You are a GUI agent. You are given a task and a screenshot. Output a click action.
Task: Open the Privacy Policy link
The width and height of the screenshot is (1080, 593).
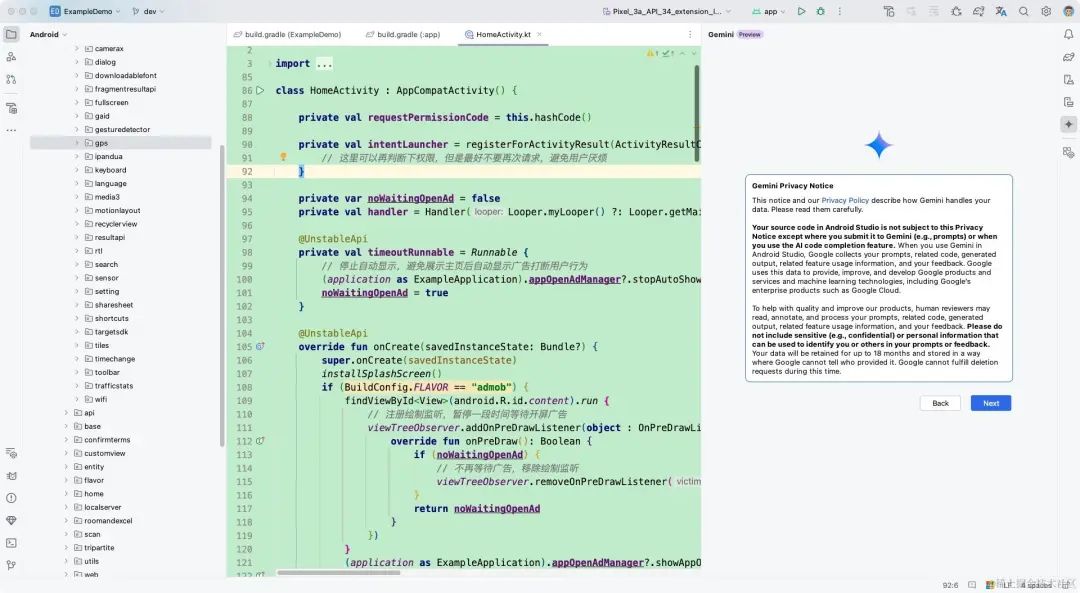(845, 200)
